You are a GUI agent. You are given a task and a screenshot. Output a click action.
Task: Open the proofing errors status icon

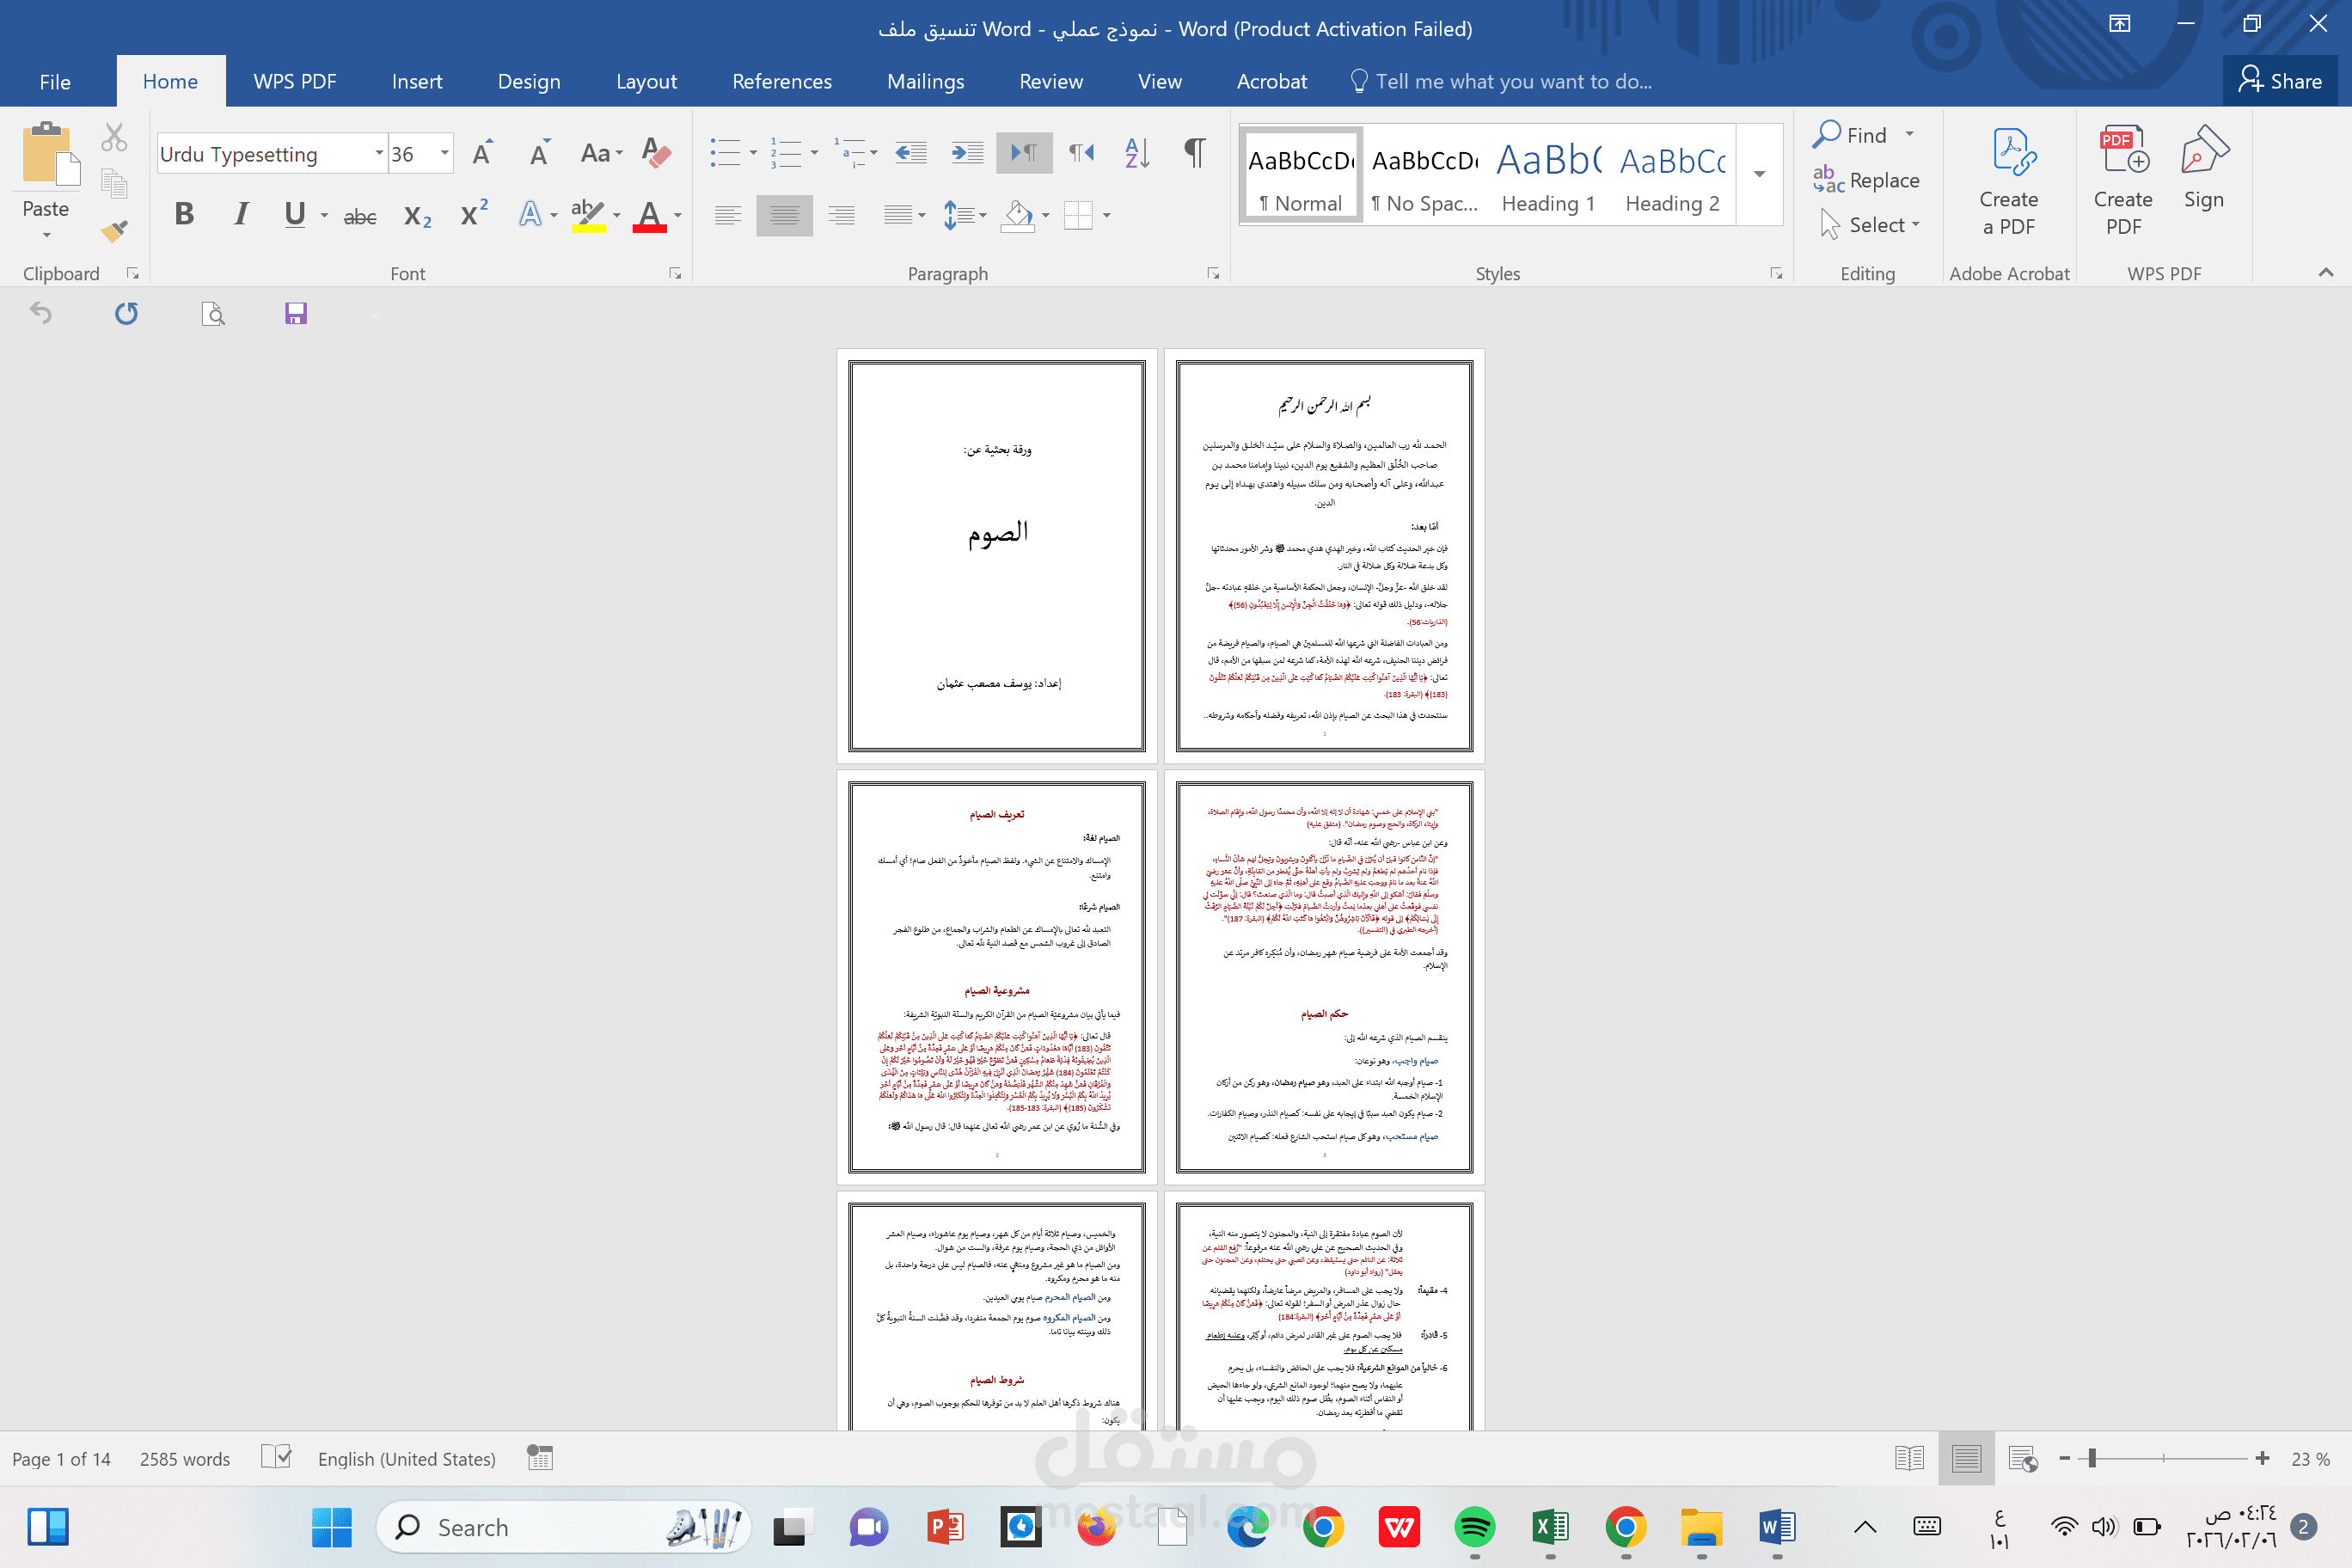tap(276, 1458)
